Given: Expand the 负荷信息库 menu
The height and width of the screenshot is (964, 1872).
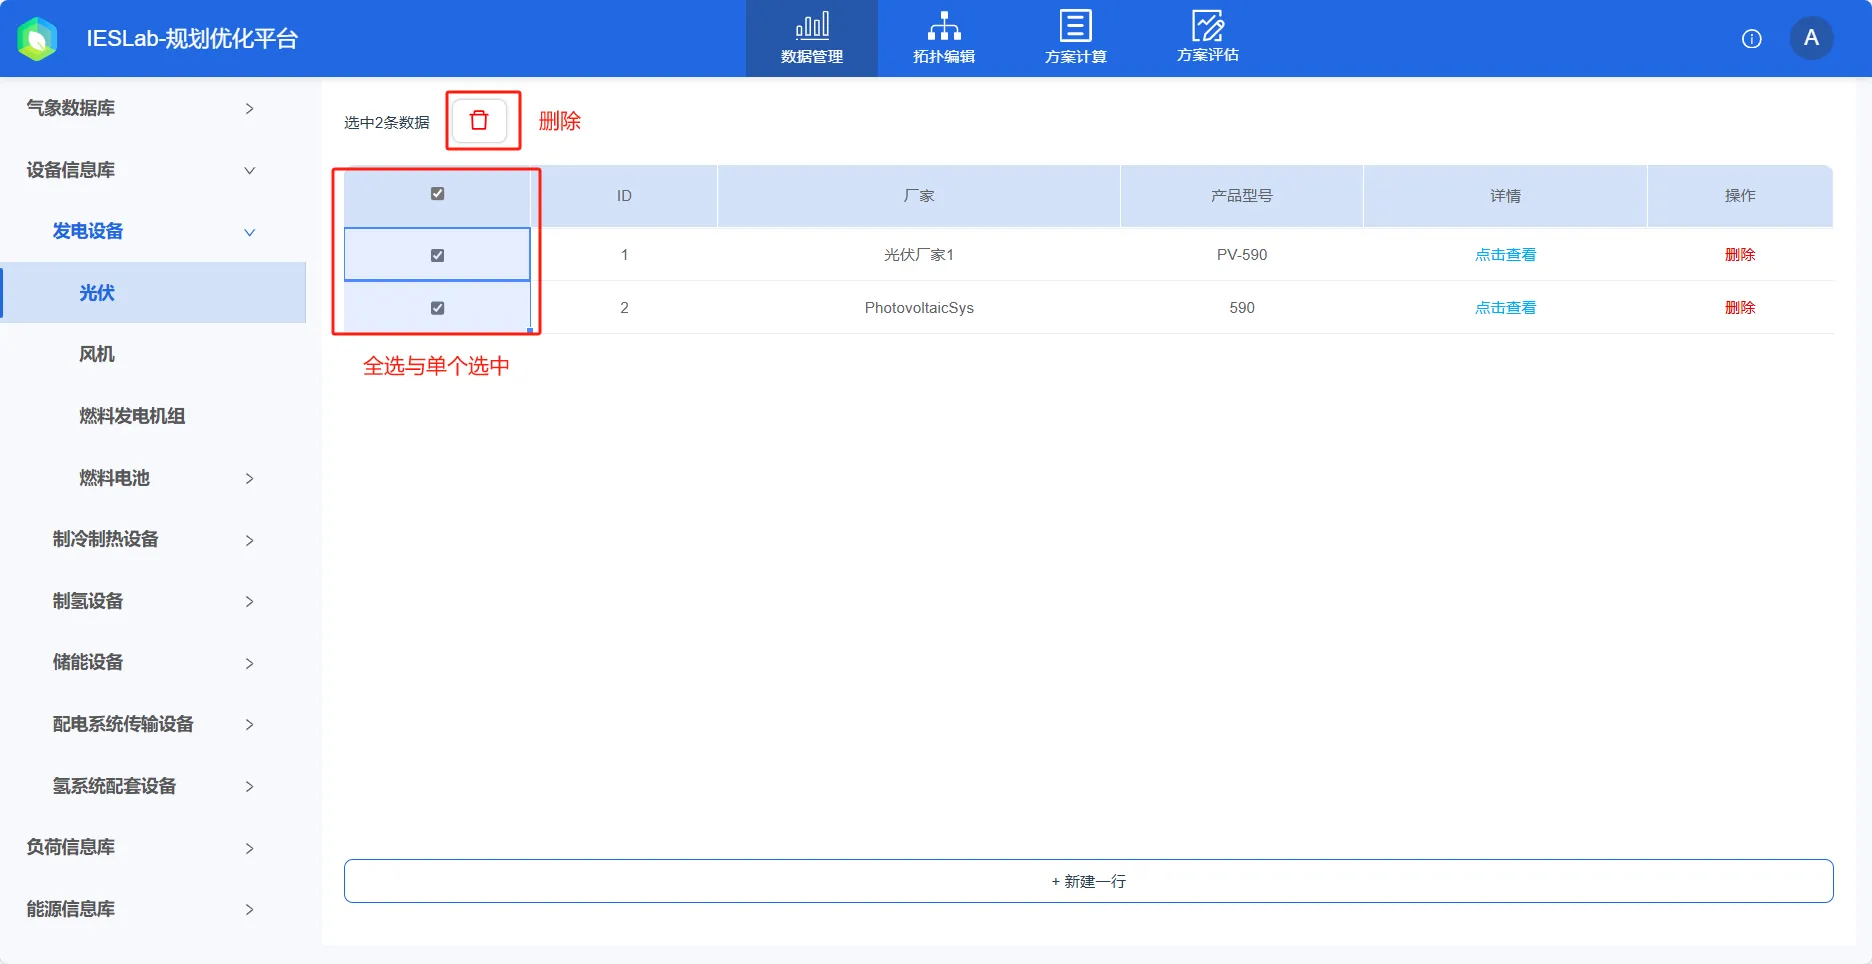Looking at the screenshot, I should click(x=153, y=847).
